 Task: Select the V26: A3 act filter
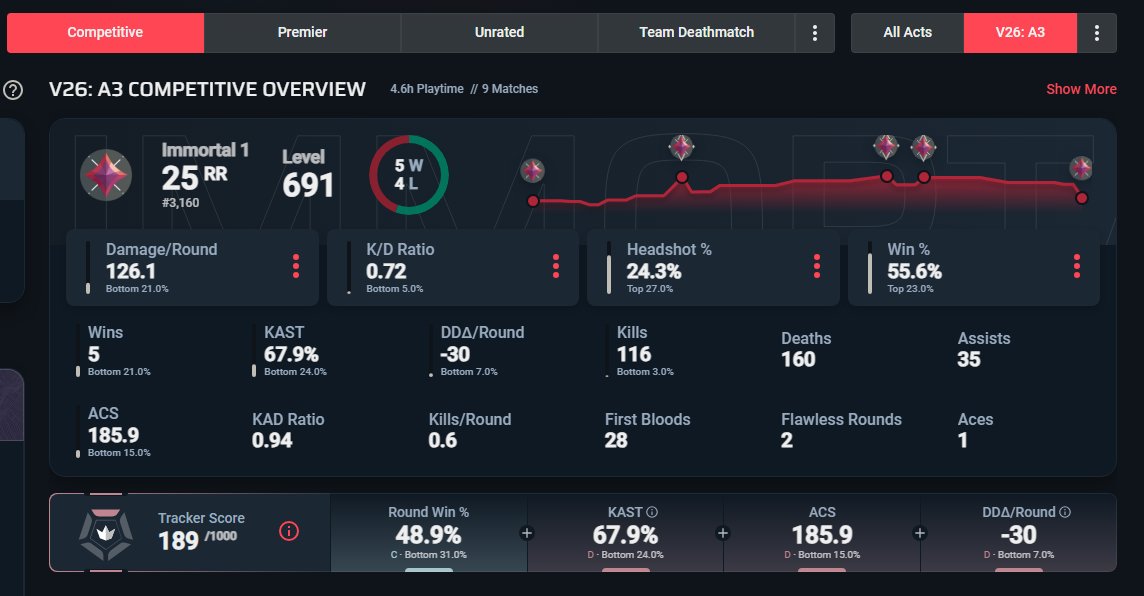coord(1020,33)
